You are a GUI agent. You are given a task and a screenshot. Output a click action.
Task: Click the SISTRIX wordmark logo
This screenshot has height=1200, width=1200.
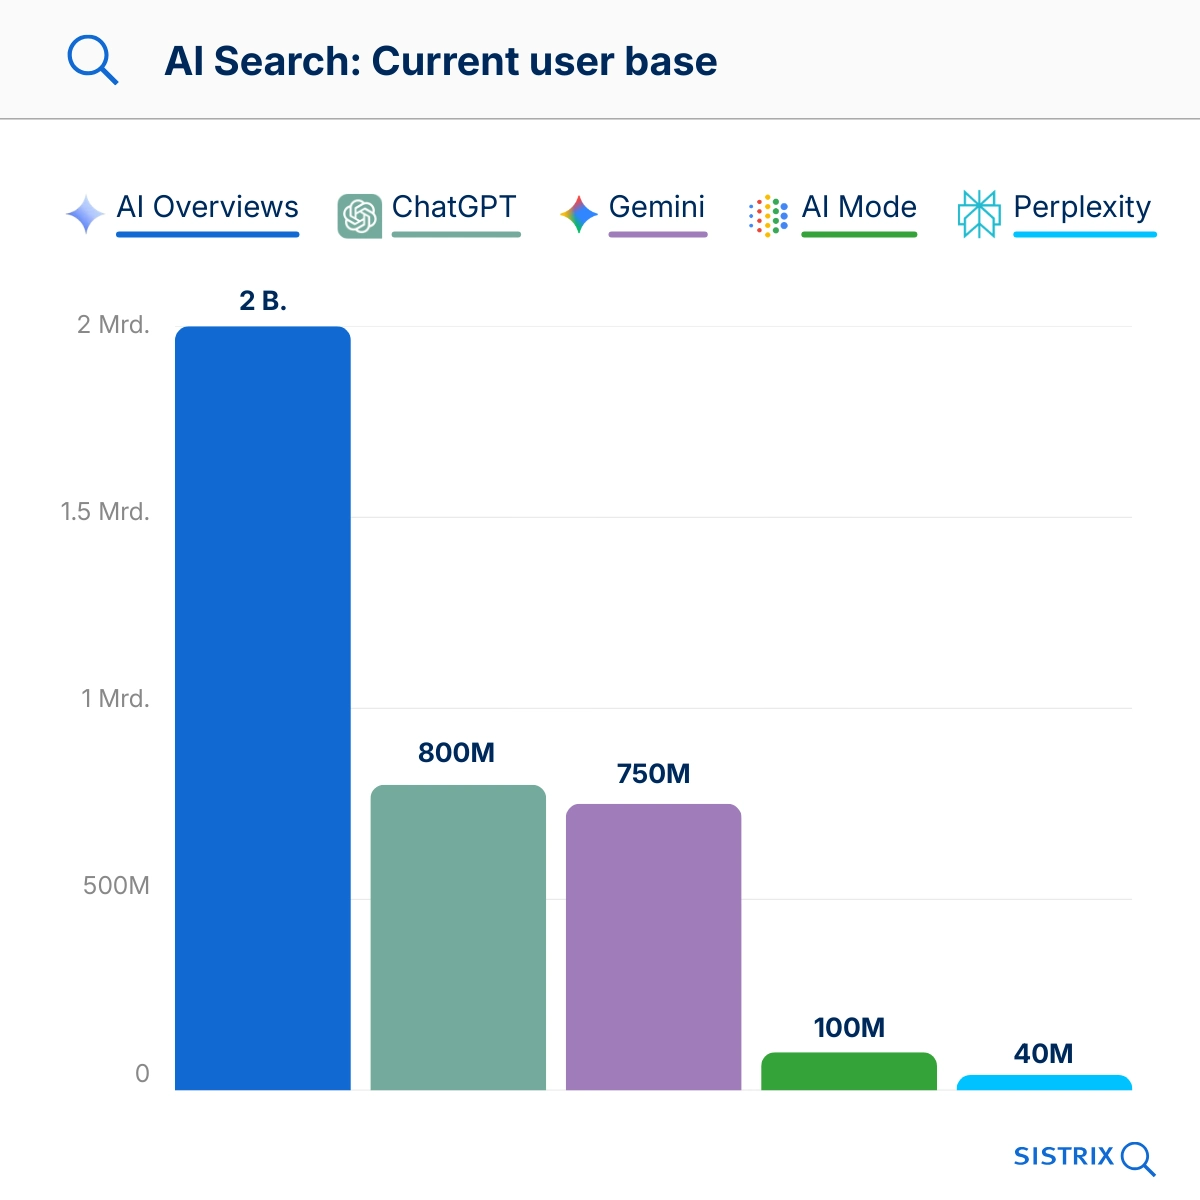1065,1157
